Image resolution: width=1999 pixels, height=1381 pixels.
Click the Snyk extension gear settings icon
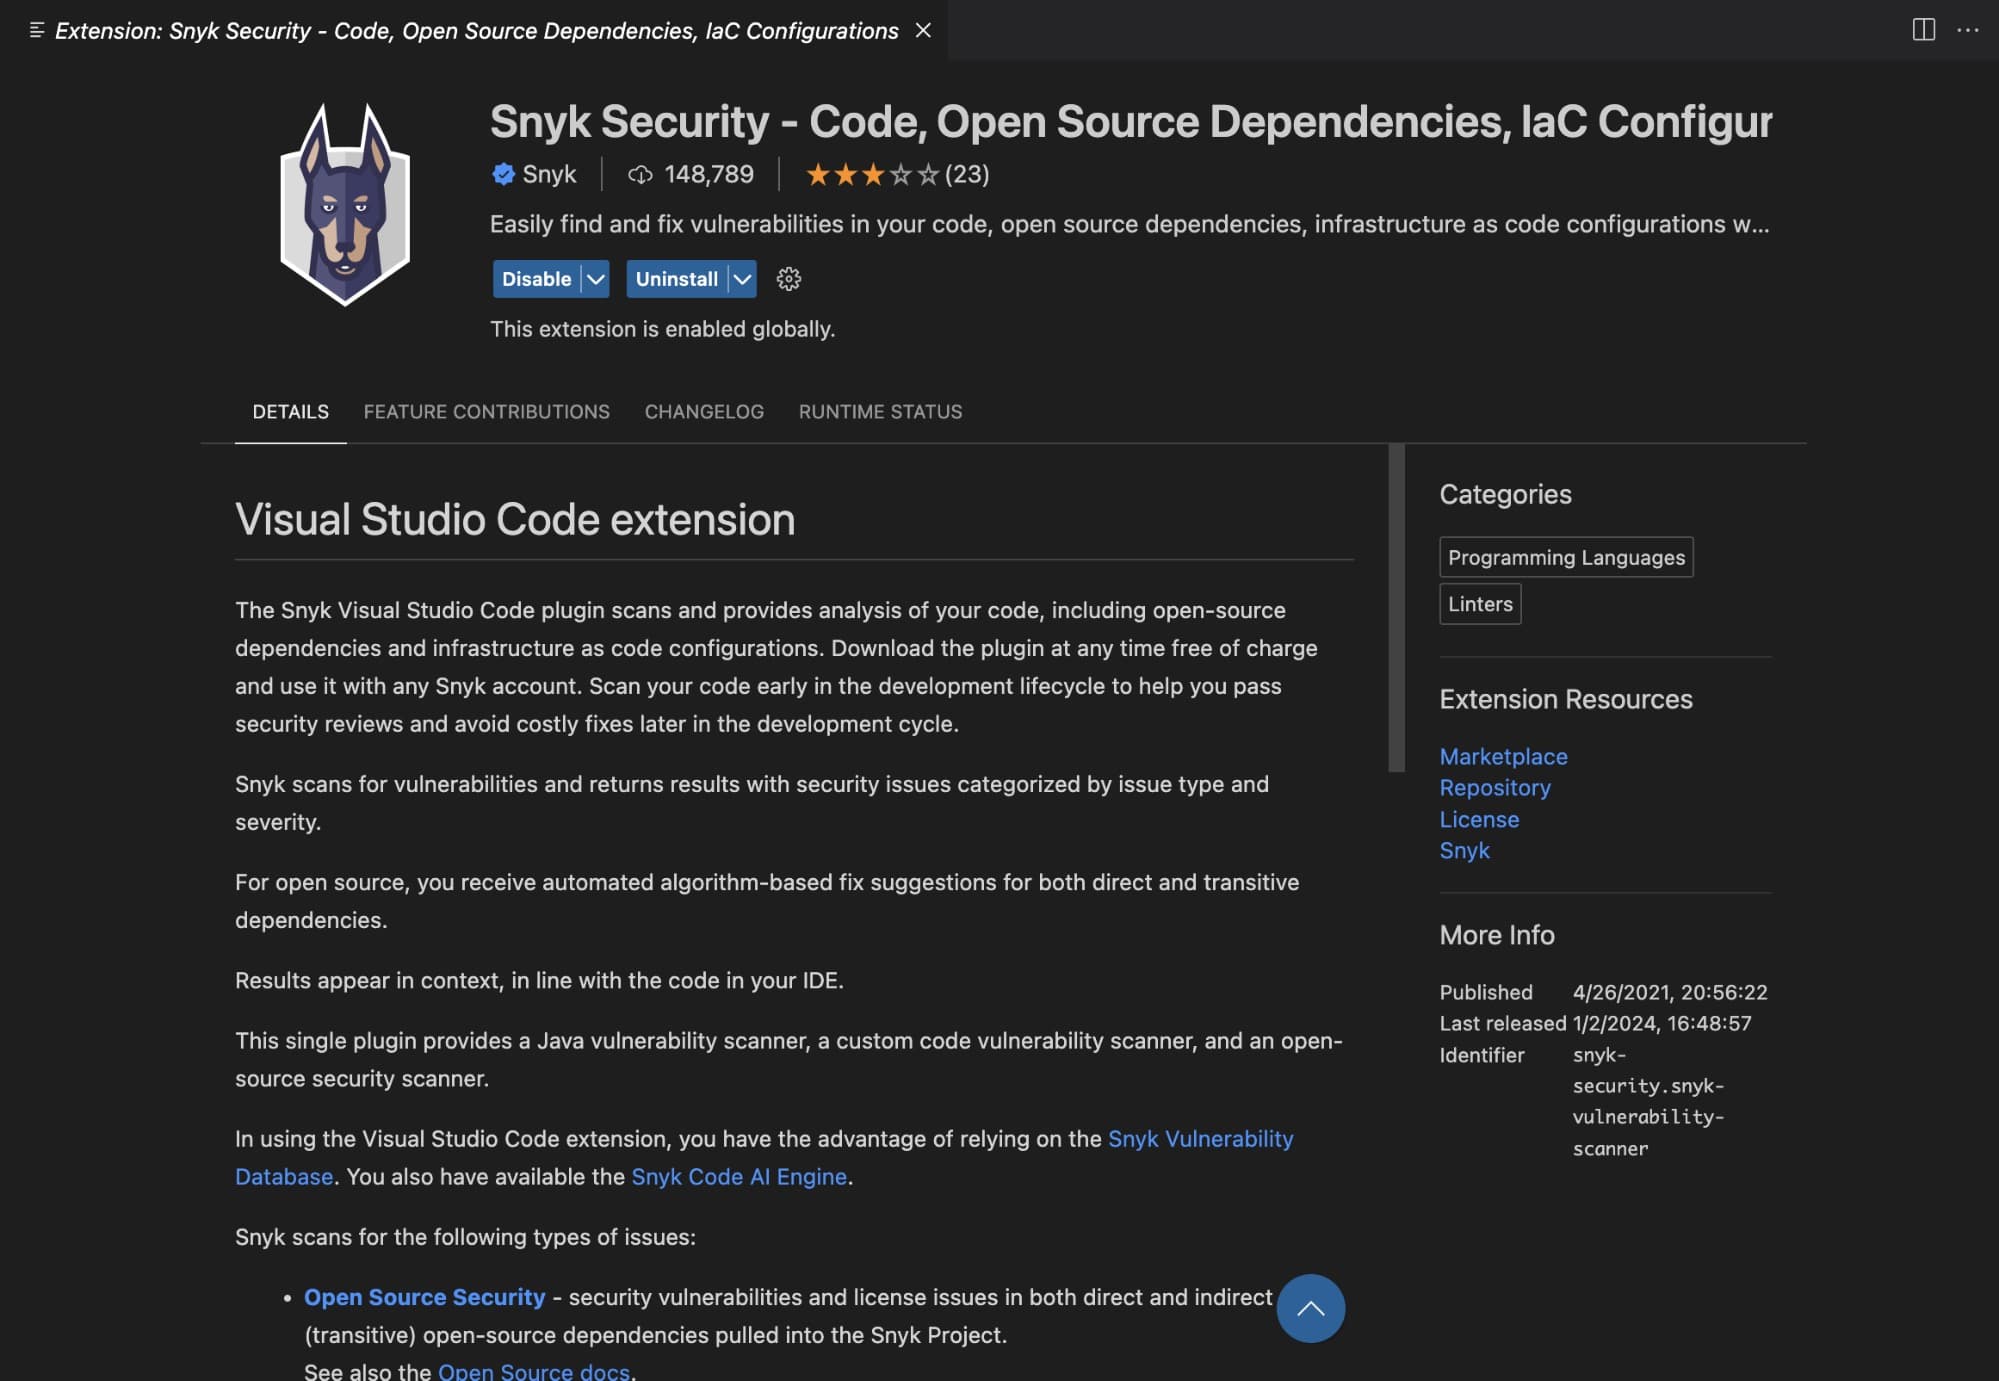(x=788, y=278)
